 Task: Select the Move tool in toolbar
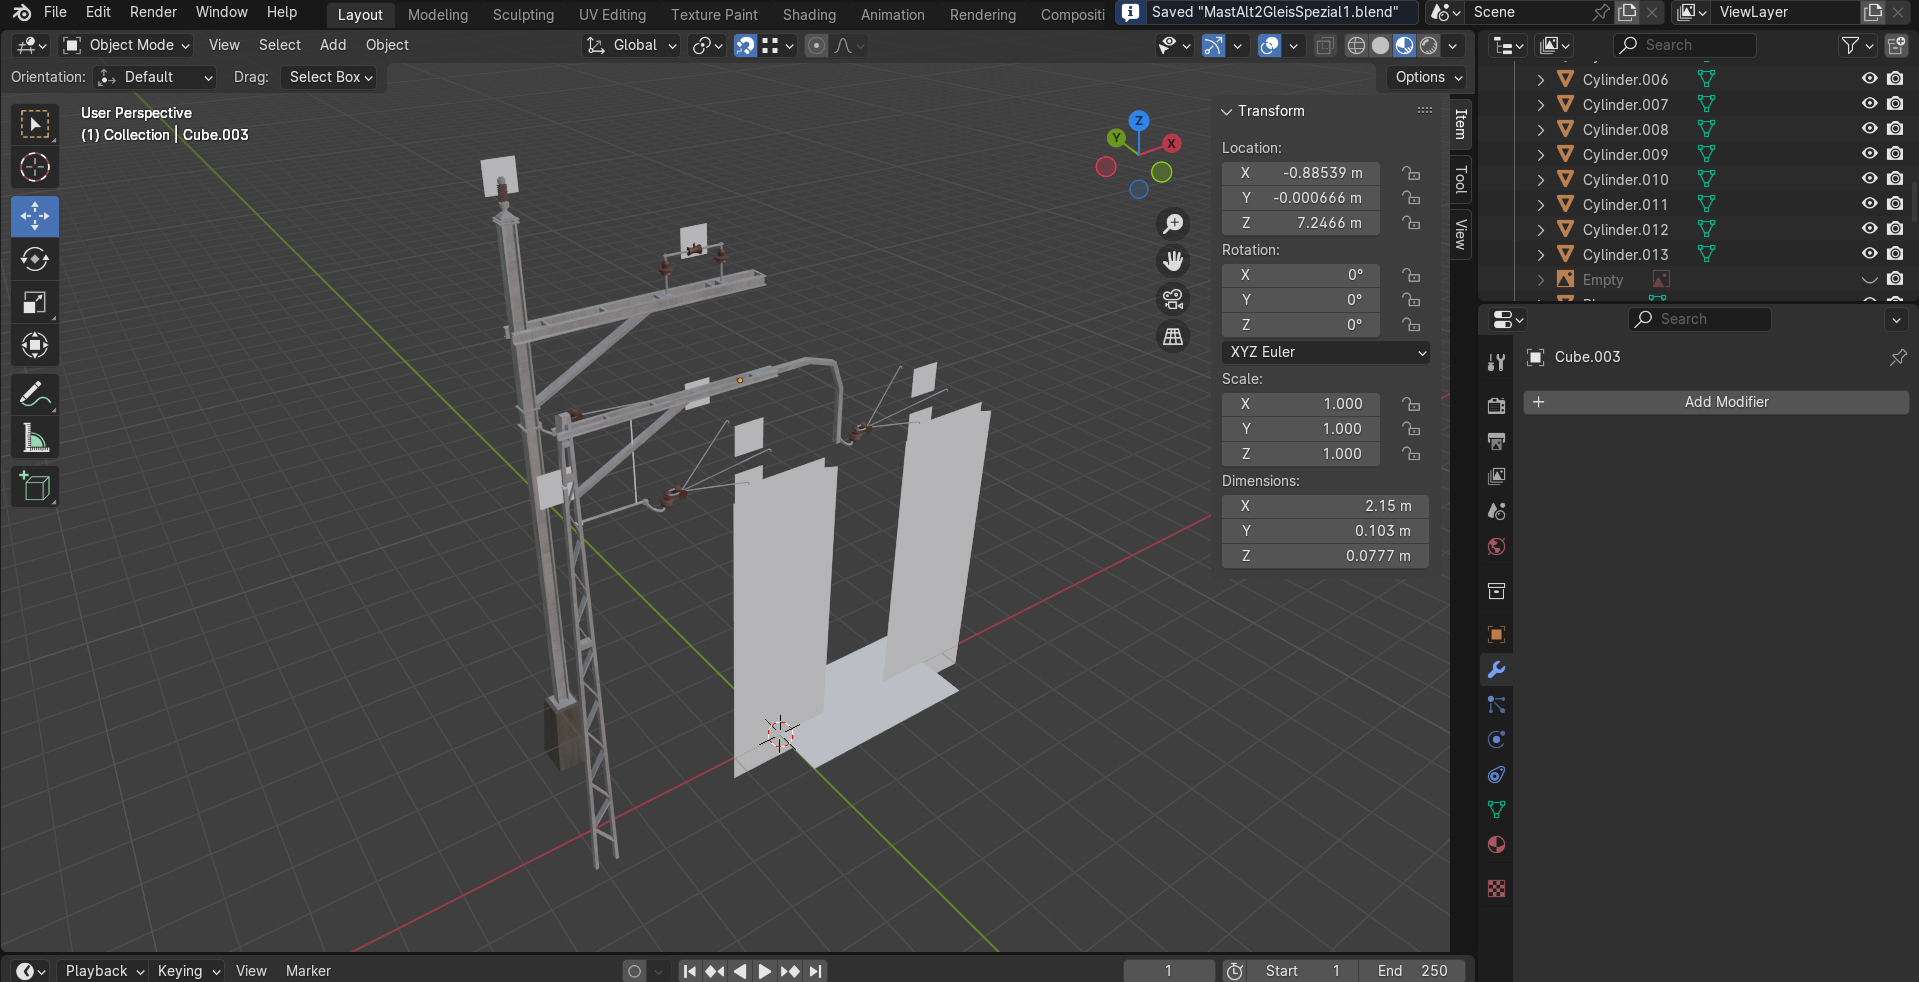pyautogui.click(x=35, y=216)
